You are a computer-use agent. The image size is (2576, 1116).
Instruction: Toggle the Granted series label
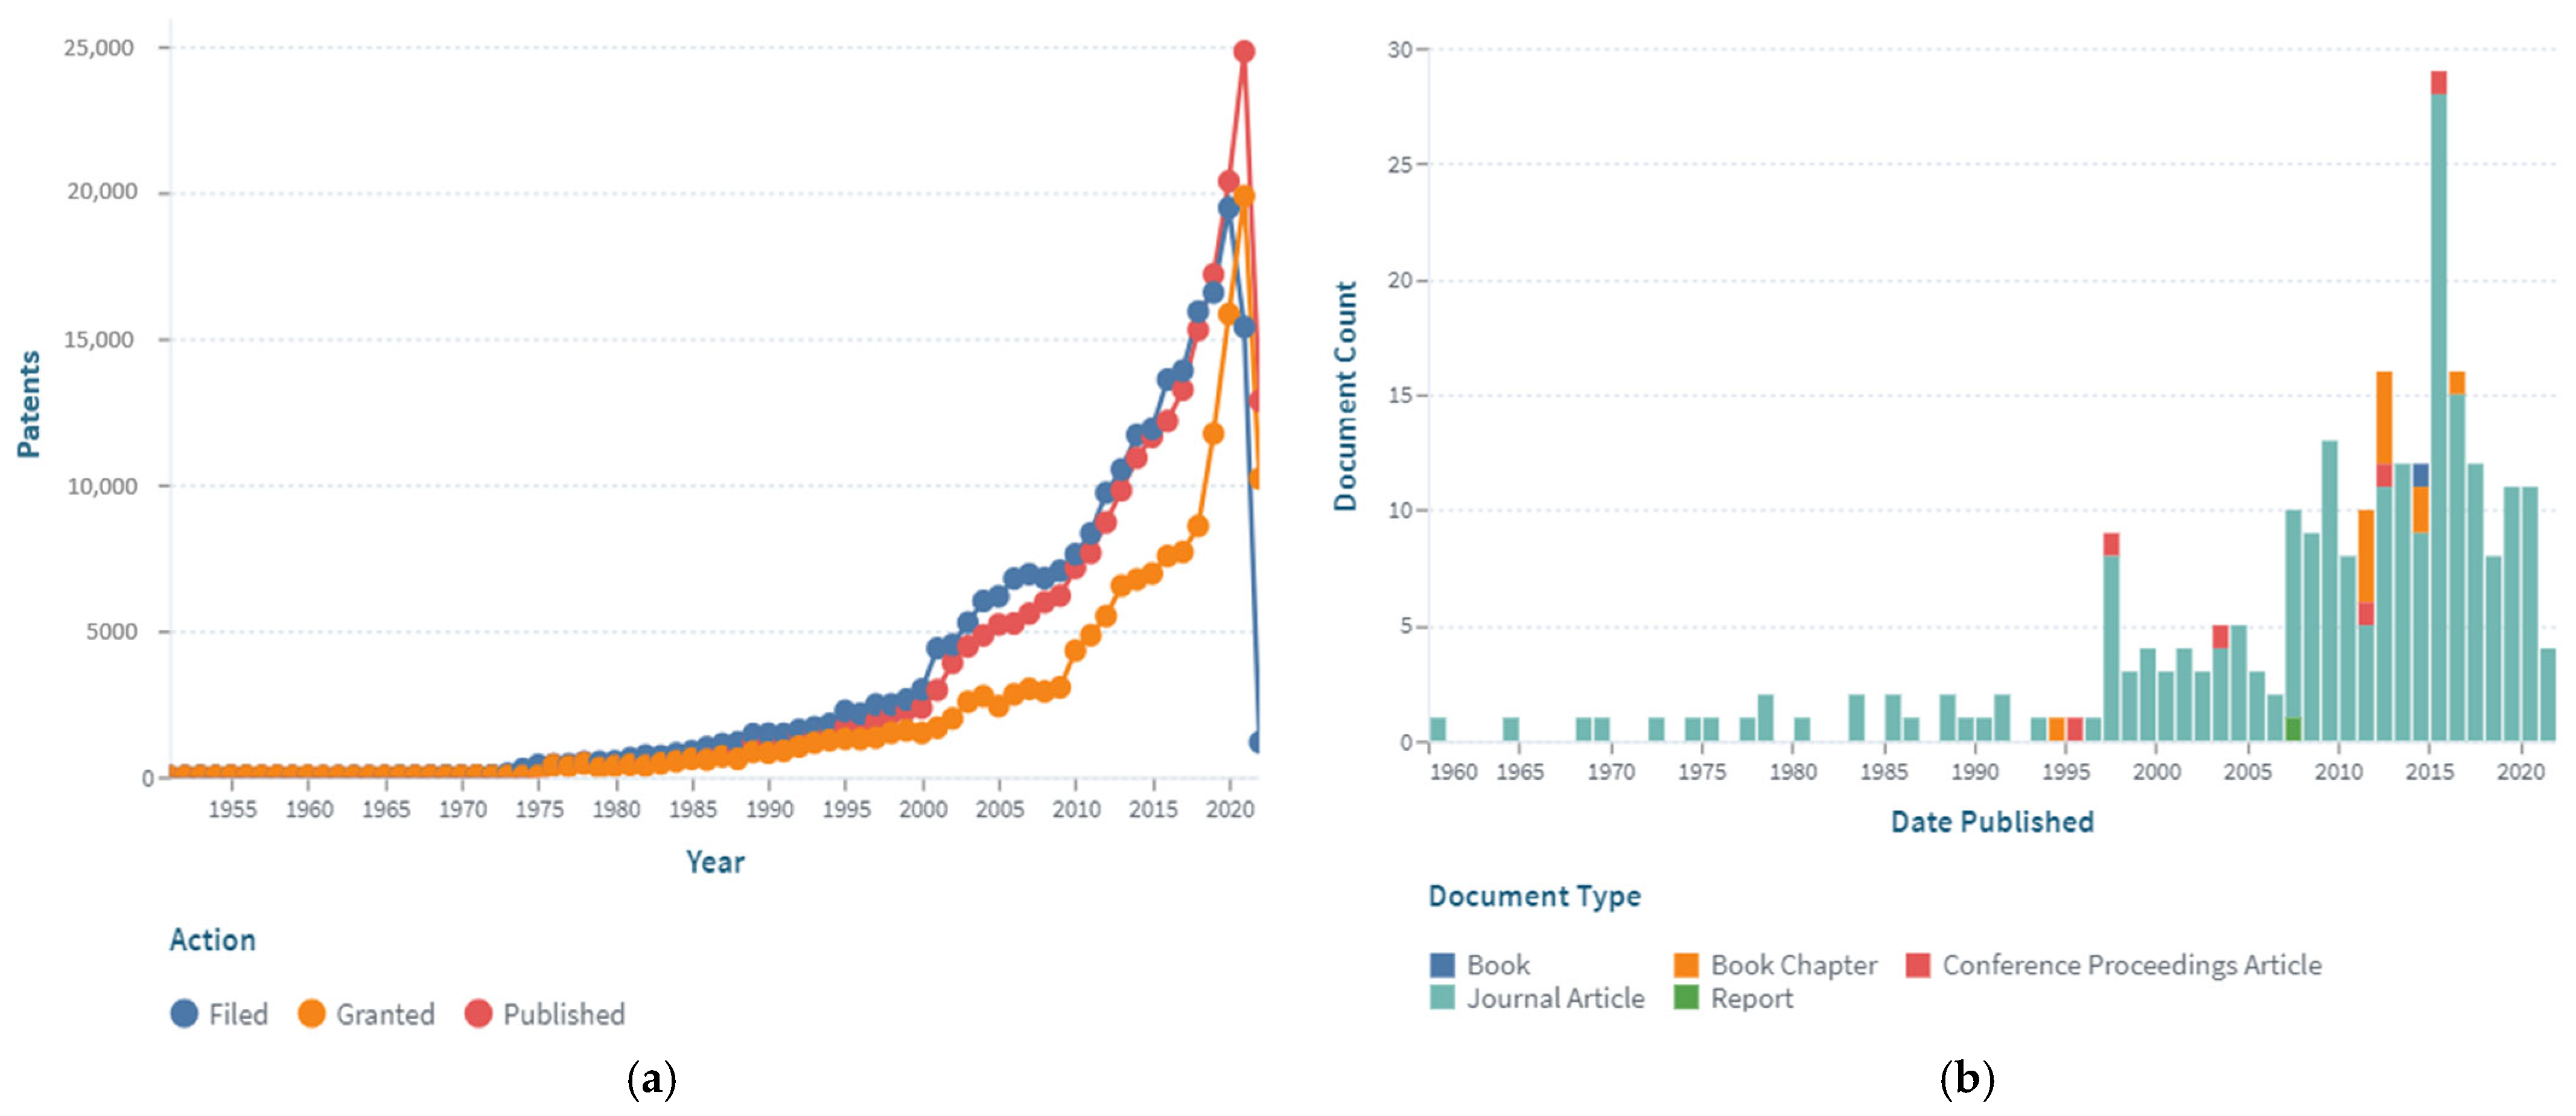click(385, 1014)
